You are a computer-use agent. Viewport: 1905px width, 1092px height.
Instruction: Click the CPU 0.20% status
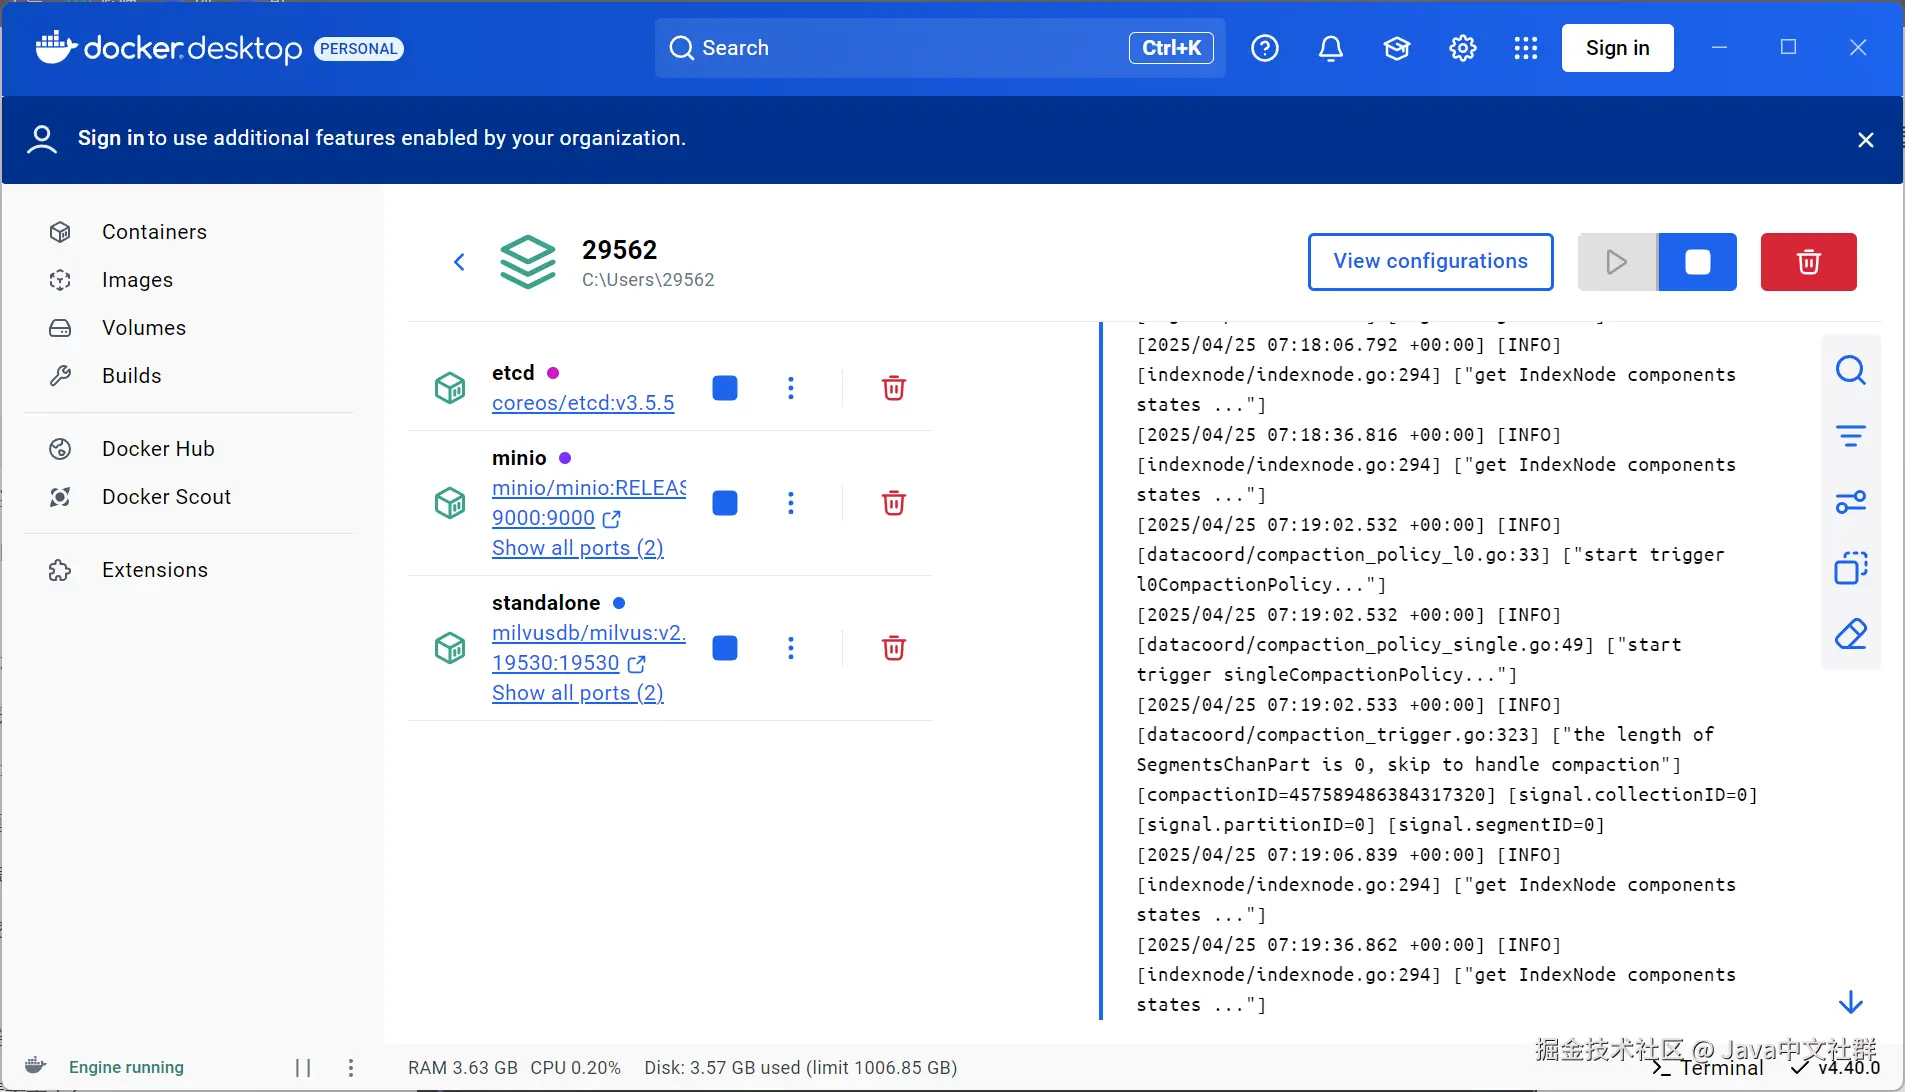576,1068
